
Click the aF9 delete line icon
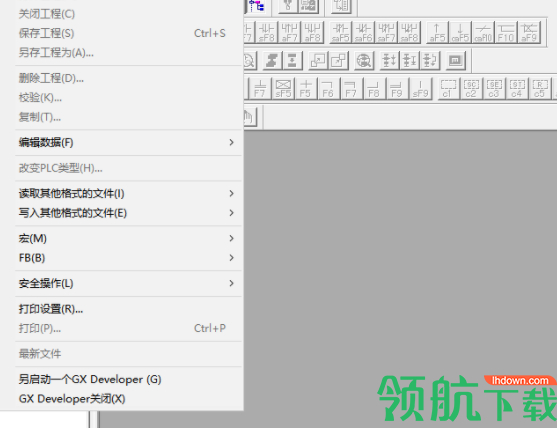pyautogui.click(x=529, y=32)
